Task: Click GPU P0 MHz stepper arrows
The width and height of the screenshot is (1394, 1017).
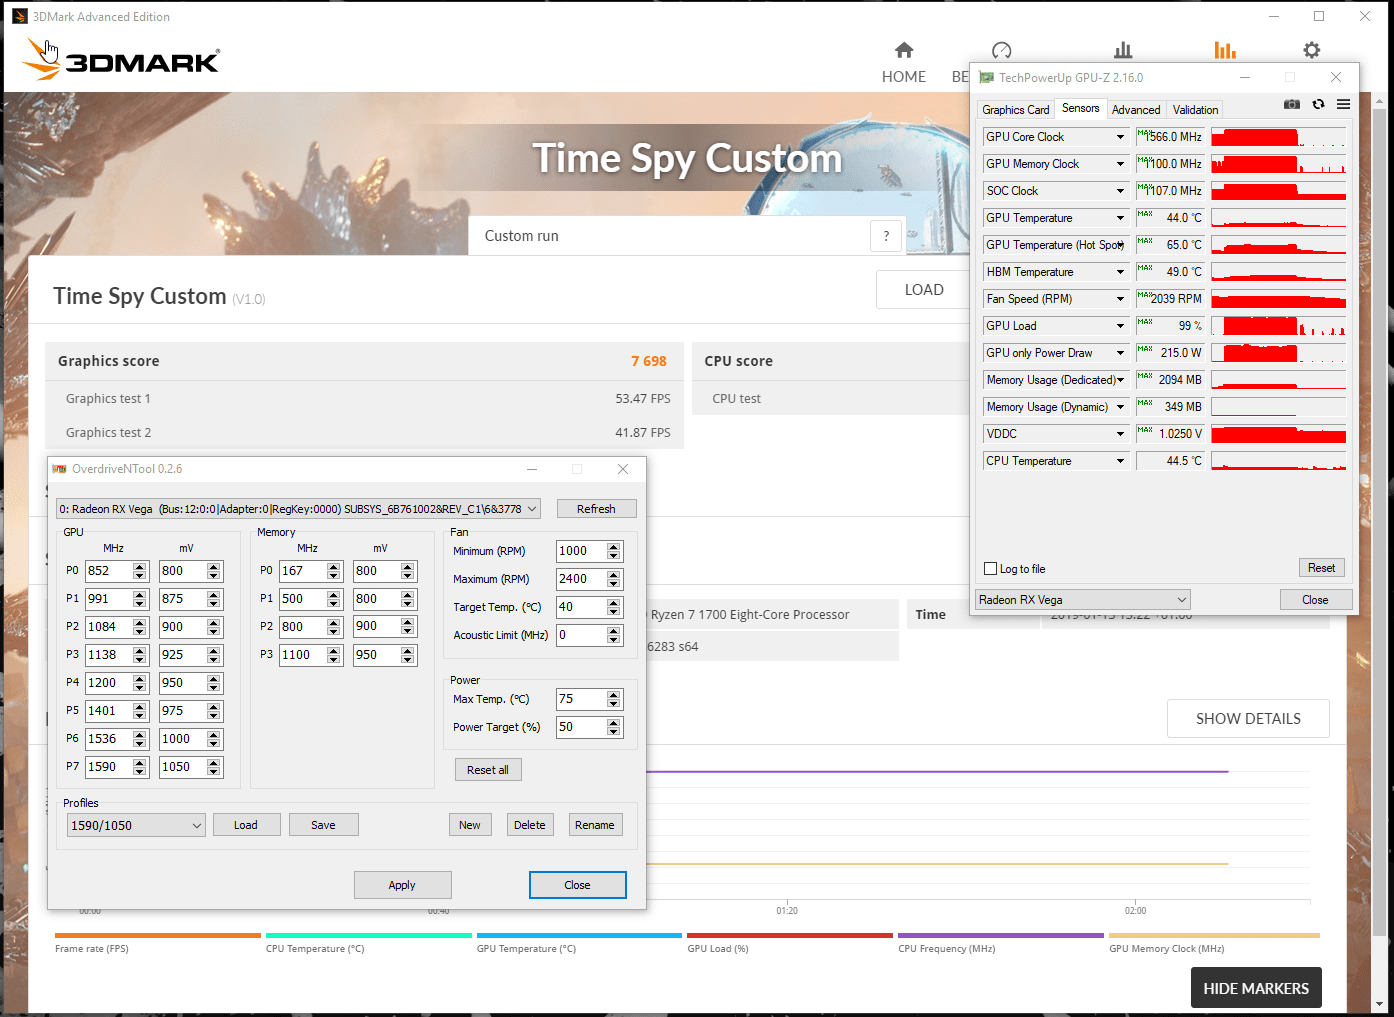Action: (x=140, y=571)
